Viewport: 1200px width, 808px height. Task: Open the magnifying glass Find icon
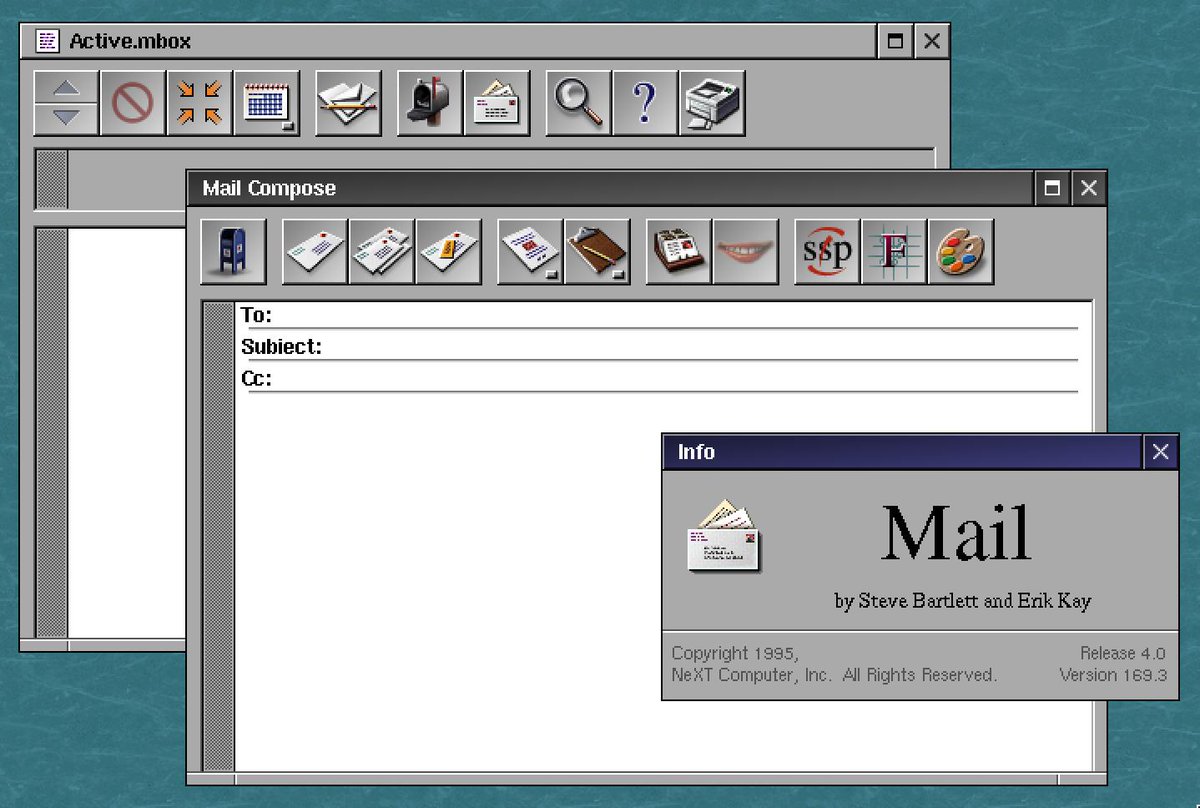coord(579,103)
